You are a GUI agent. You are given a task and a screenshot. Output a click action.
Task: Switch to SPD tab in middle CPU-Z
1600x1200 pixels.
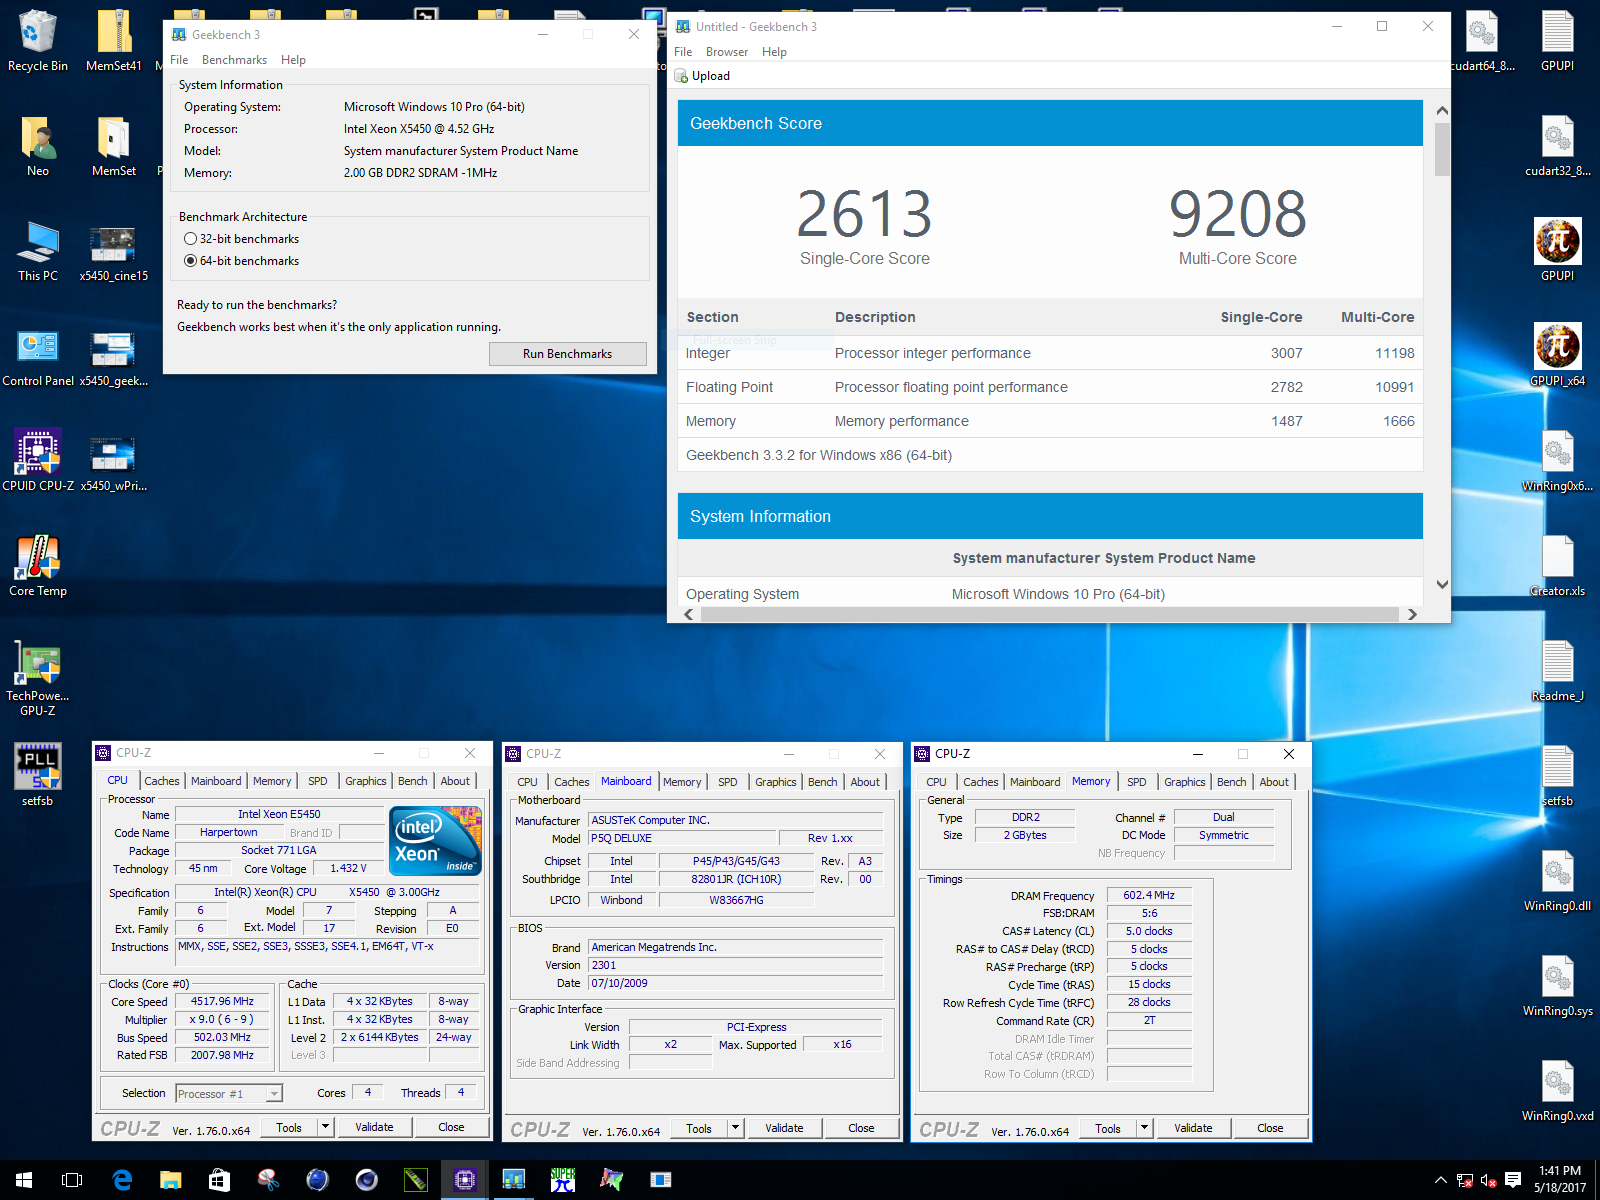click(x=728, y=782)
